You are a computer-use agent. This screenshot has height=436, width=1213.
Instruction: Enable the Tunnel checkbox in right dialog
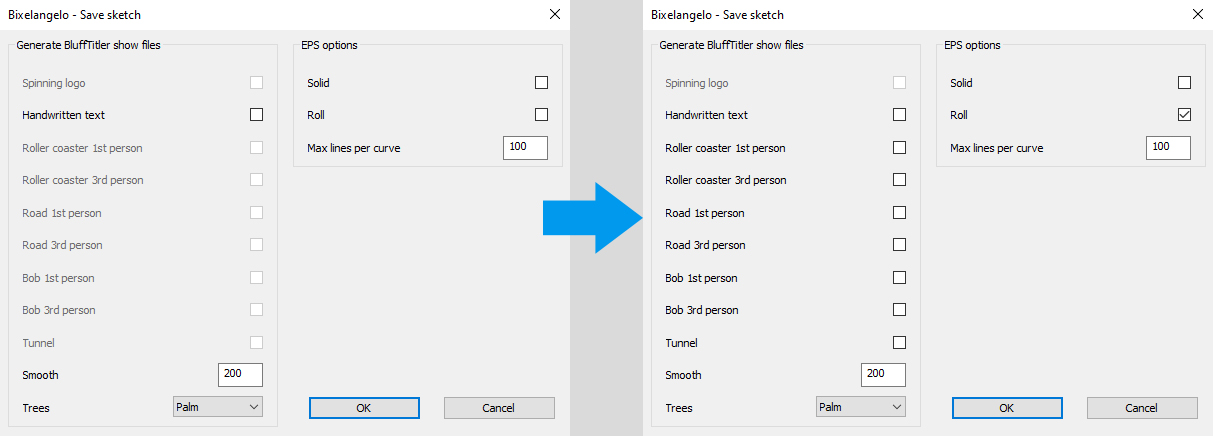click(899, 343)
